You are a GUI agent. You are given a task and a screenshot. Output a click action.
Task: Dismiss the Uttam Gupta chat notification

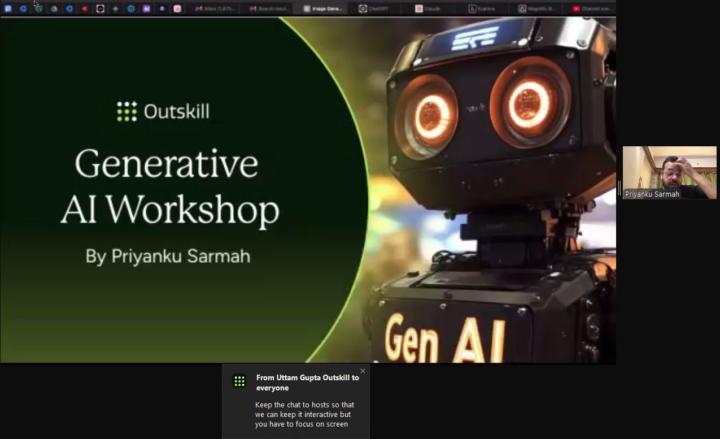(363, 371)
